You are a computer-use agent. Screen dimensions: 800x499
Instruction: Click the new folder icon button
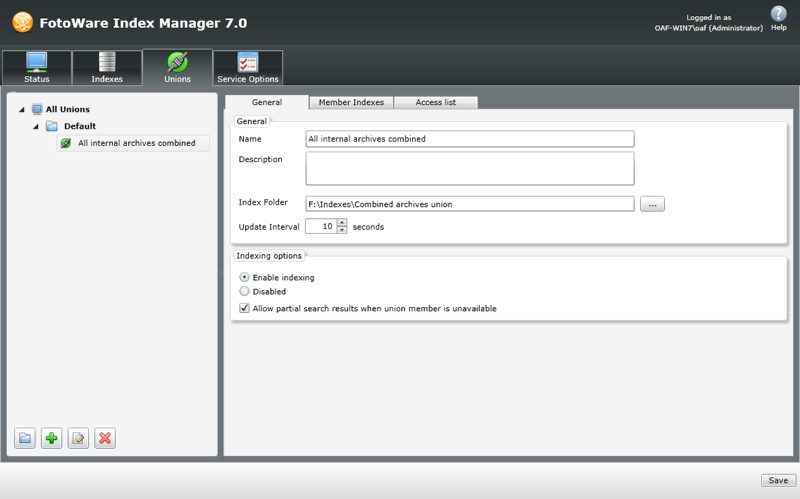click(24, 438)
